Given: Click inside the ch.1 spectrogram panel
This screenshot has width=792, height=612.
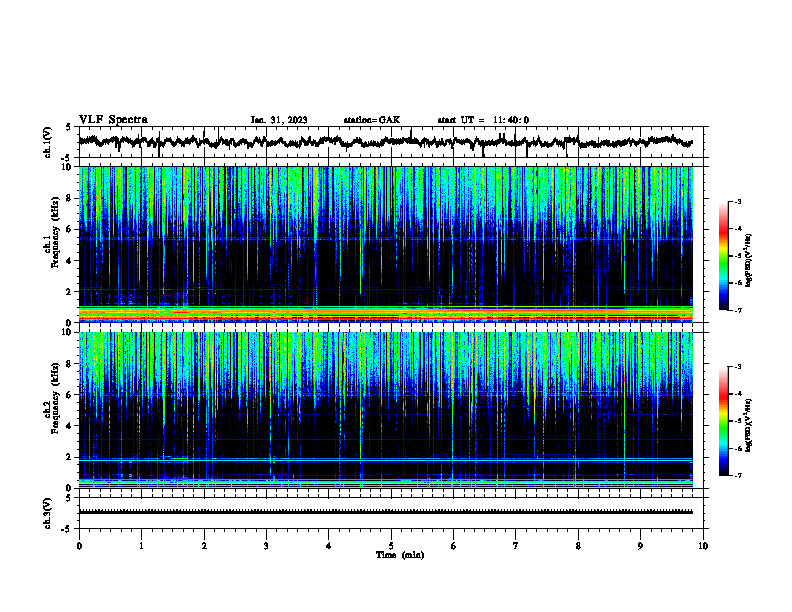Looking at the screenshot, I should (x=385, y=244).
